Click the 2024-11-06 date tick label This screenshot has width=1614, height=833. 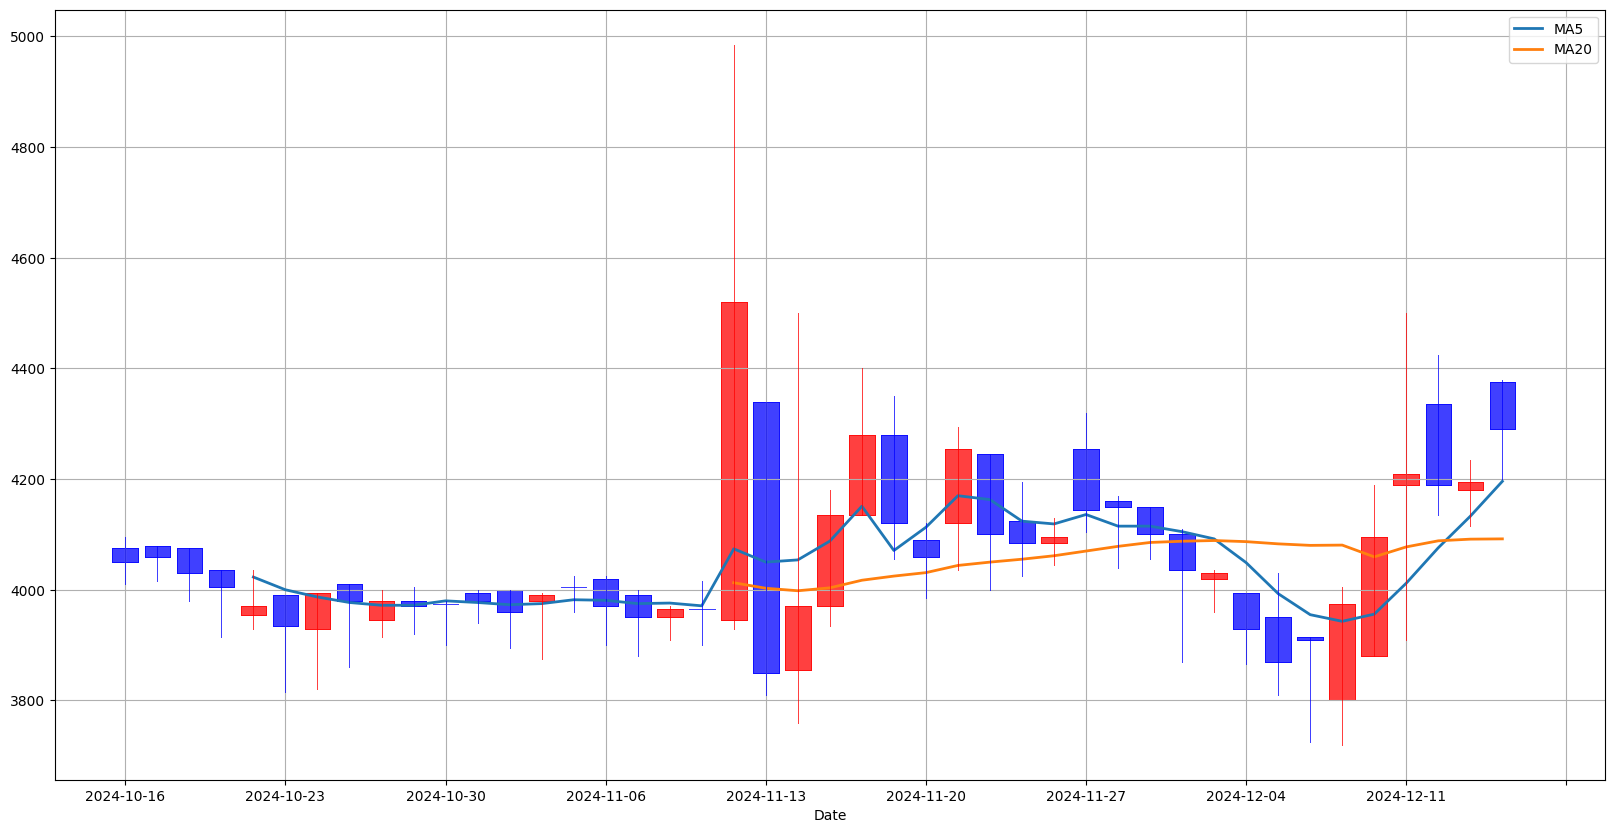[606, 796]
